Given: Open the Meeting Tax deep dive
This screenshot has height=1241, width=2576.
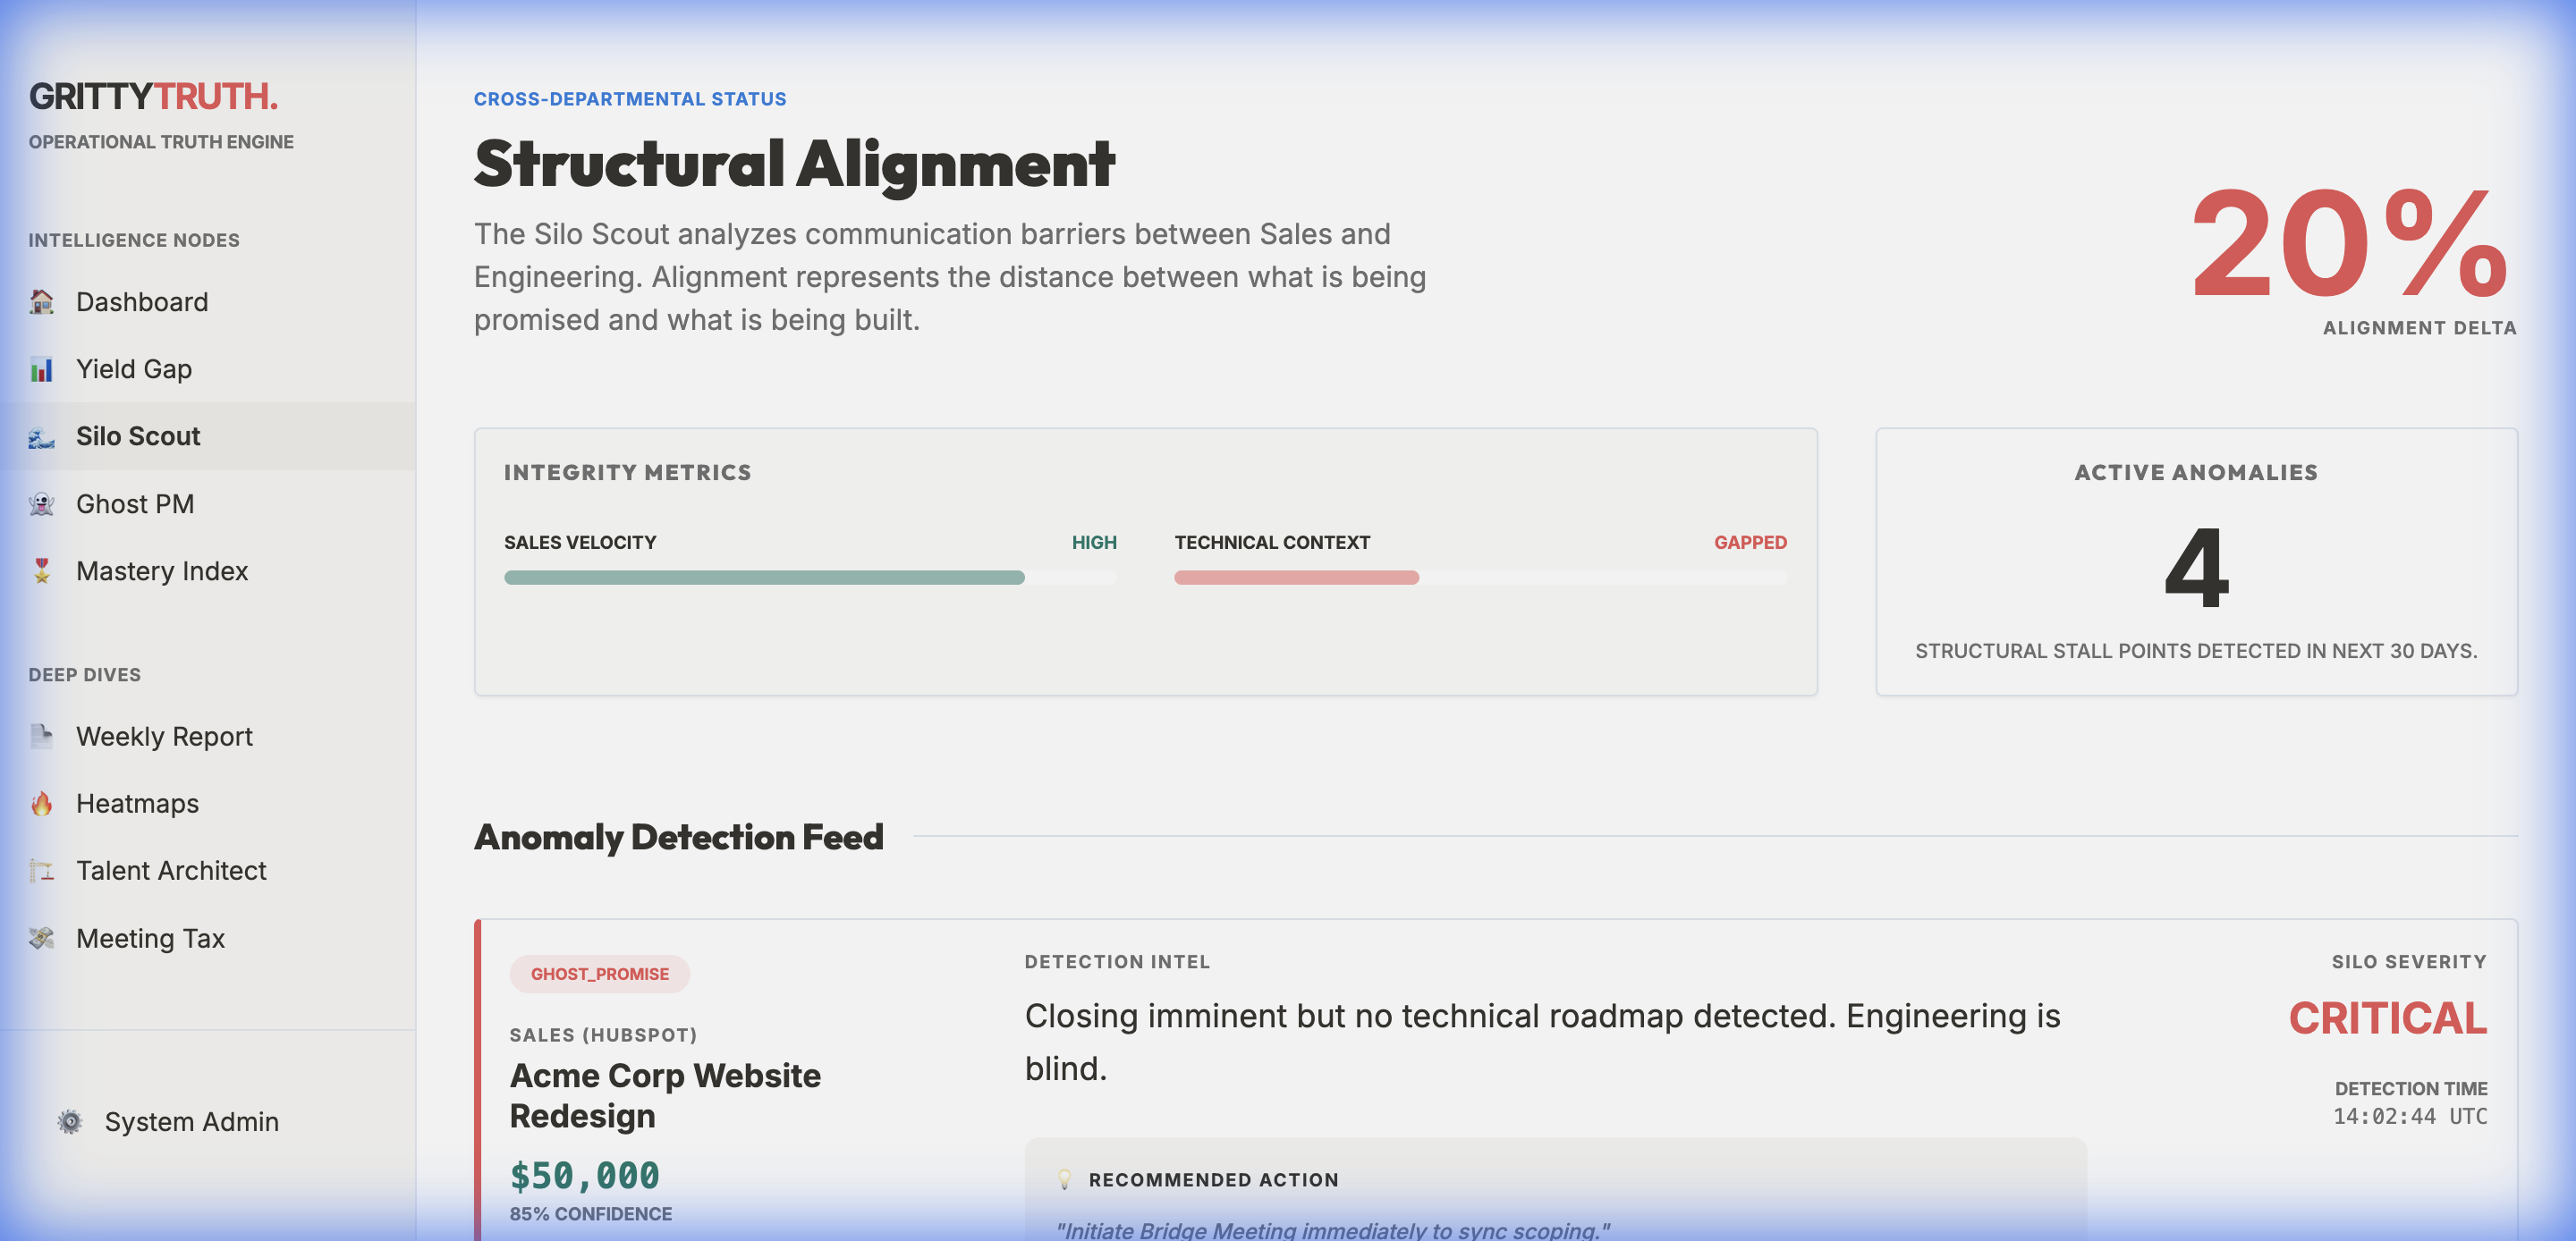Looking at the screenshot, I should 150,938.
